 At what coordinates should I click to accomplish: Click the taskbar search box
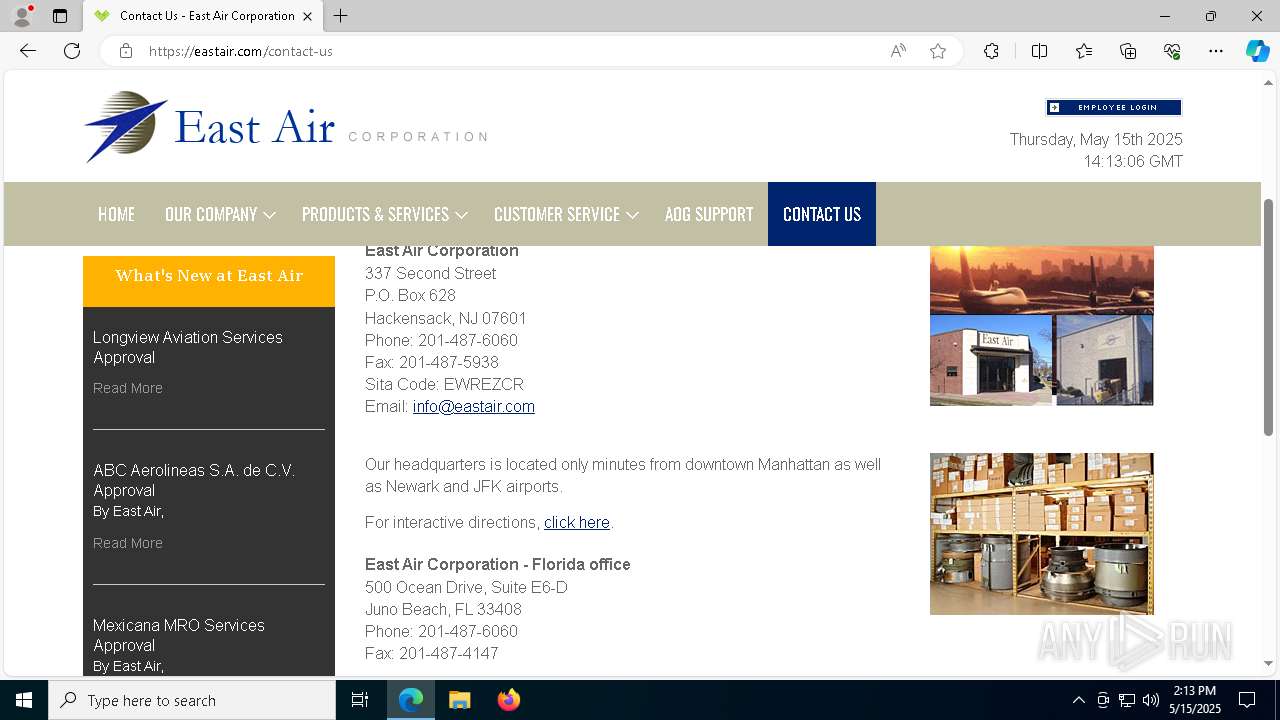tap(192, 700)
